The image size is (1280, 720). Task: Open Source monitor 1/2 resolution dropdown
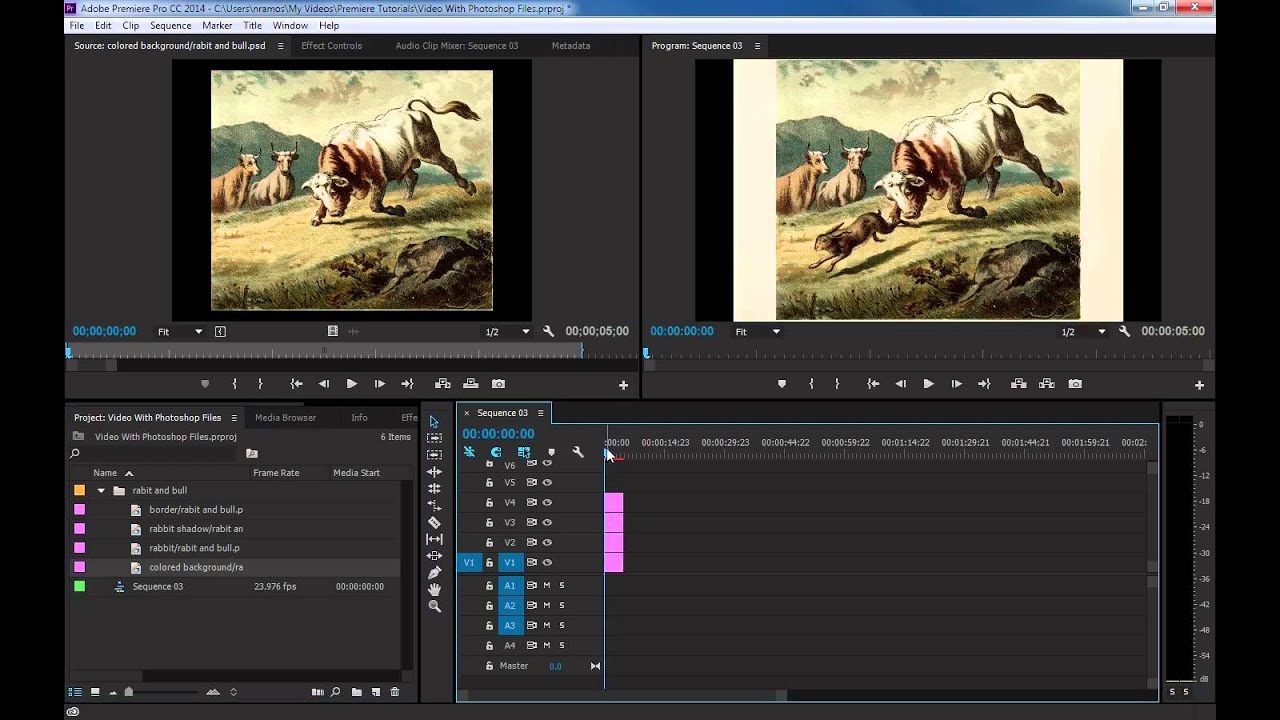tap(508, 331)
